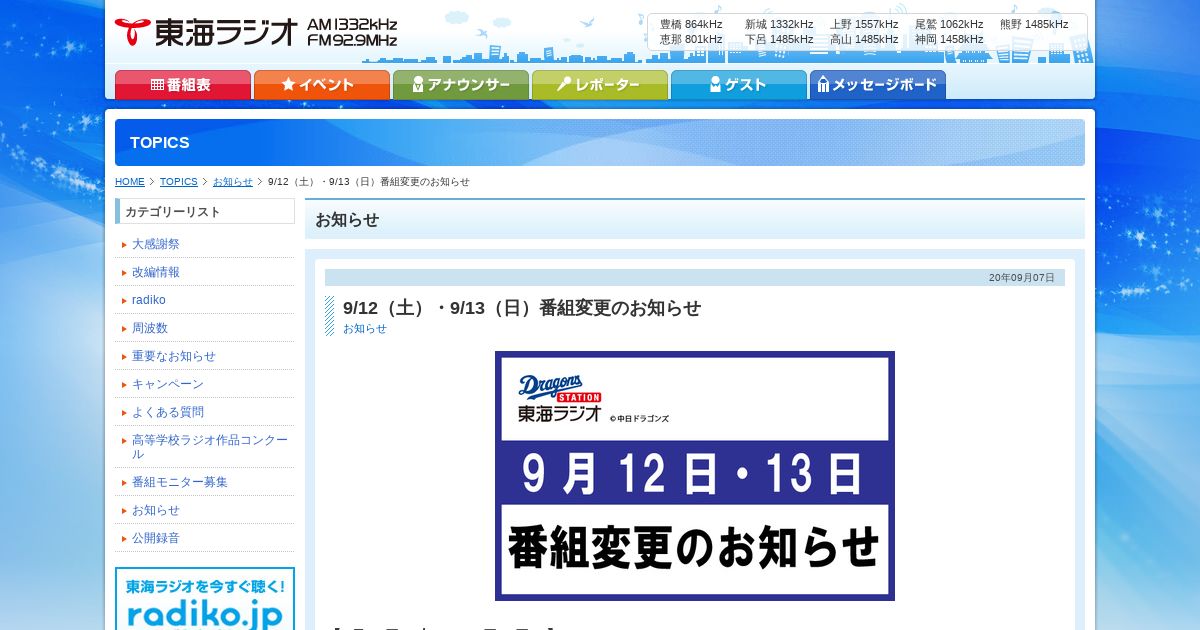This screenshot has height=630, width=1200.
Task: Open the アナウンサー tab
Action: pos(460,85)
